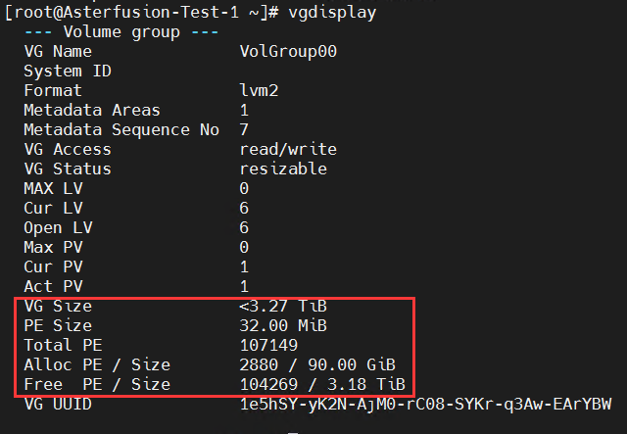The image size is (628, 434).
Task: Click the "104269 / 3.18 TiB" Free PE value
Action: pos(321,384)
